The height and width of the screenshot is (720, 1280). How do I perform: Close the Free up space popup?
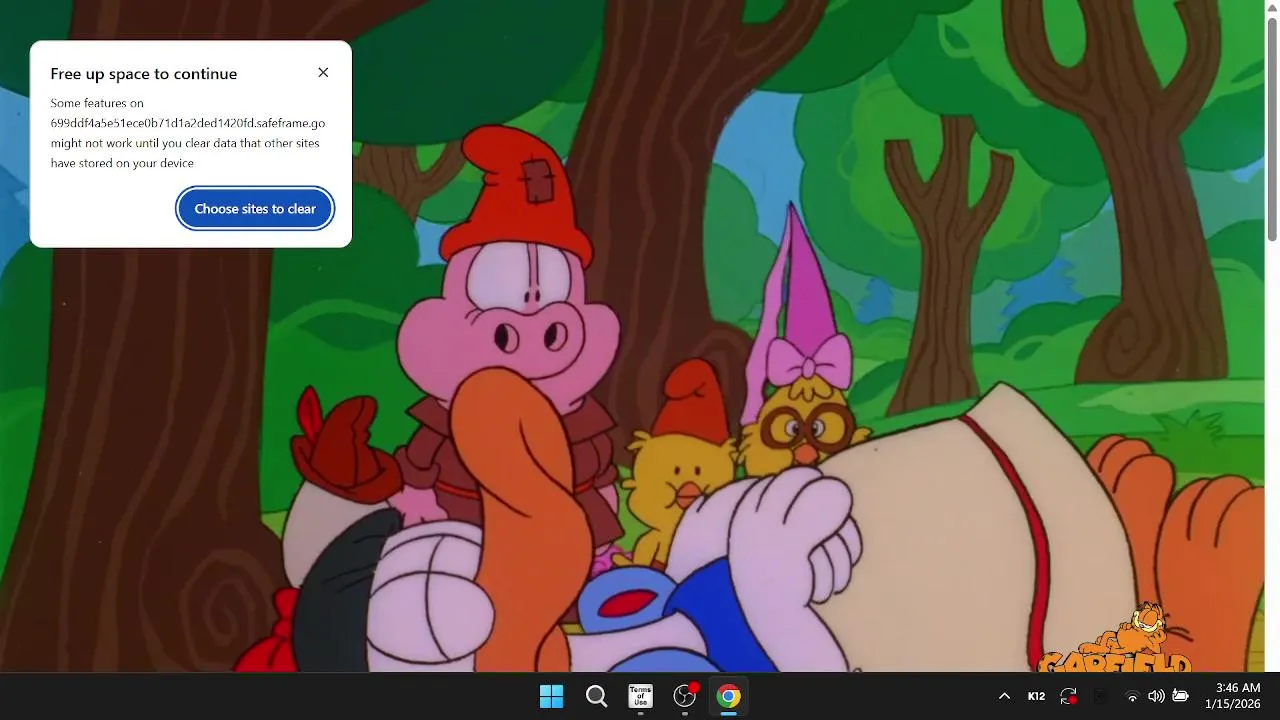tap(323, 73)
